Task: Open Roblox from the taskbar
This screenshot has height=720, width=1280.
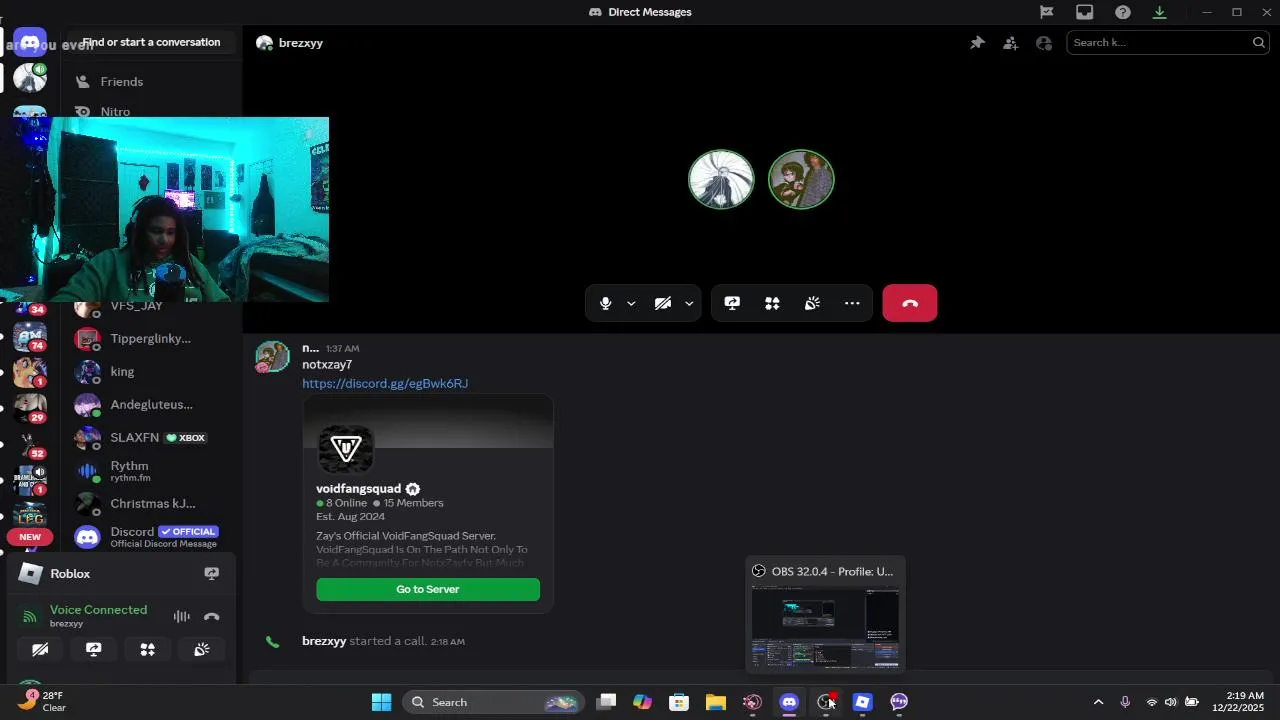Action: 863,702
